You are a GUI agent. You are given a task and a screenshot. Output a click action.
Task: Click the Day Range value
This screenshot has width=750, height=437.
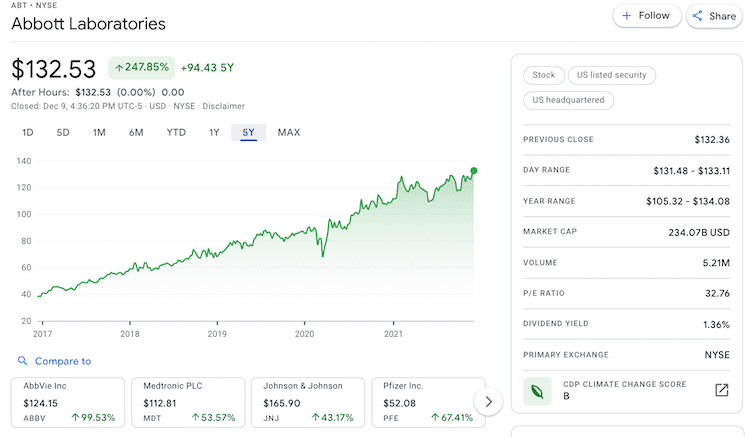(692, 171)
